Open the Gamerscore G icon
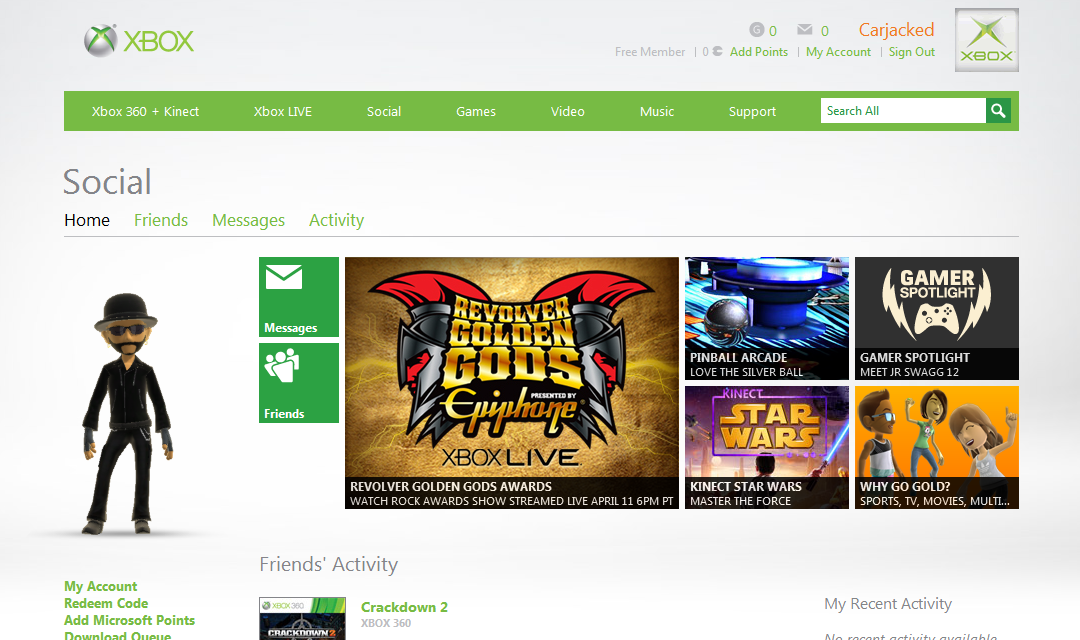Screen dimensions: 1080x640 (757, 30)
